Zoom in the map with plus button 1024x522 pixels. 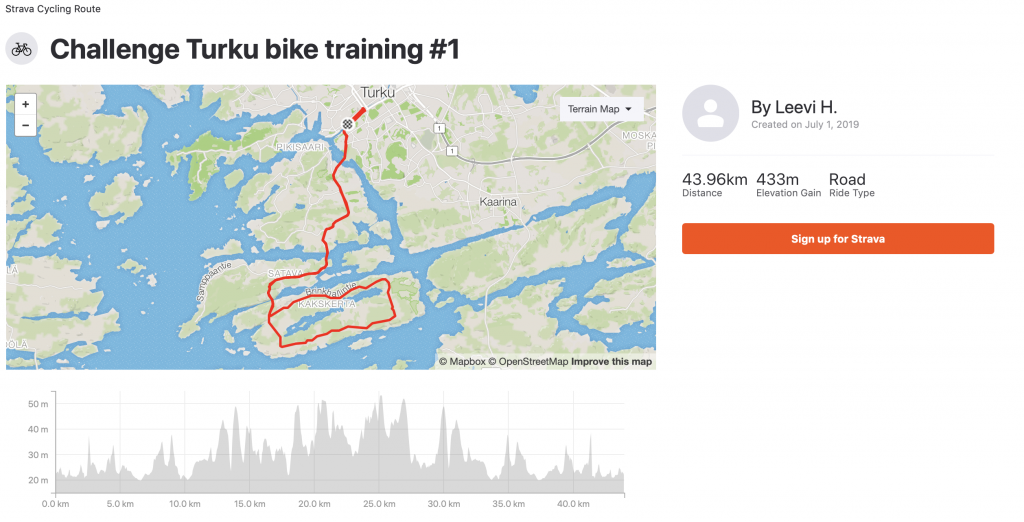click(25, 104)
